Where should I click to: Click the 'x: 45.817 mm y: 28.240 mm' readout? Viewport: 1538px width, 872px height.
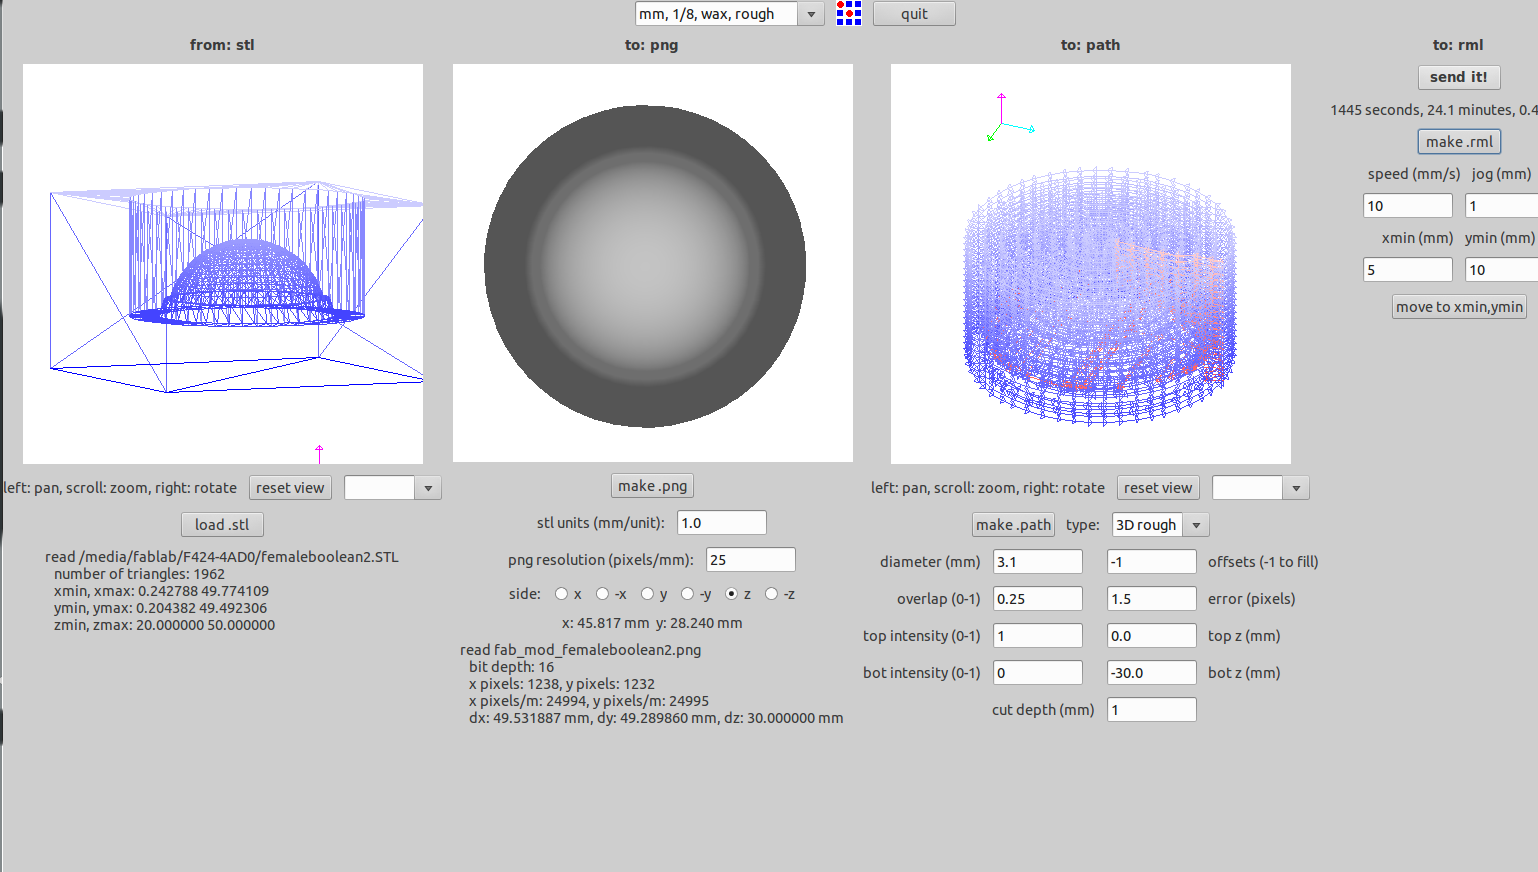pos(652,623)
